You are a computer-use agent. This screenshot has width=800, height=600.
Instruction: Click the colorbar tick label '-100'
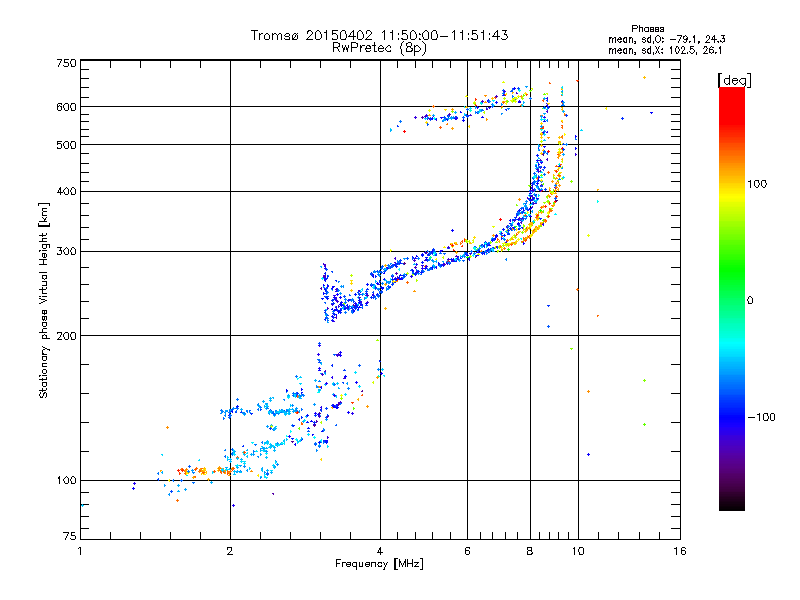pos(761,417)
